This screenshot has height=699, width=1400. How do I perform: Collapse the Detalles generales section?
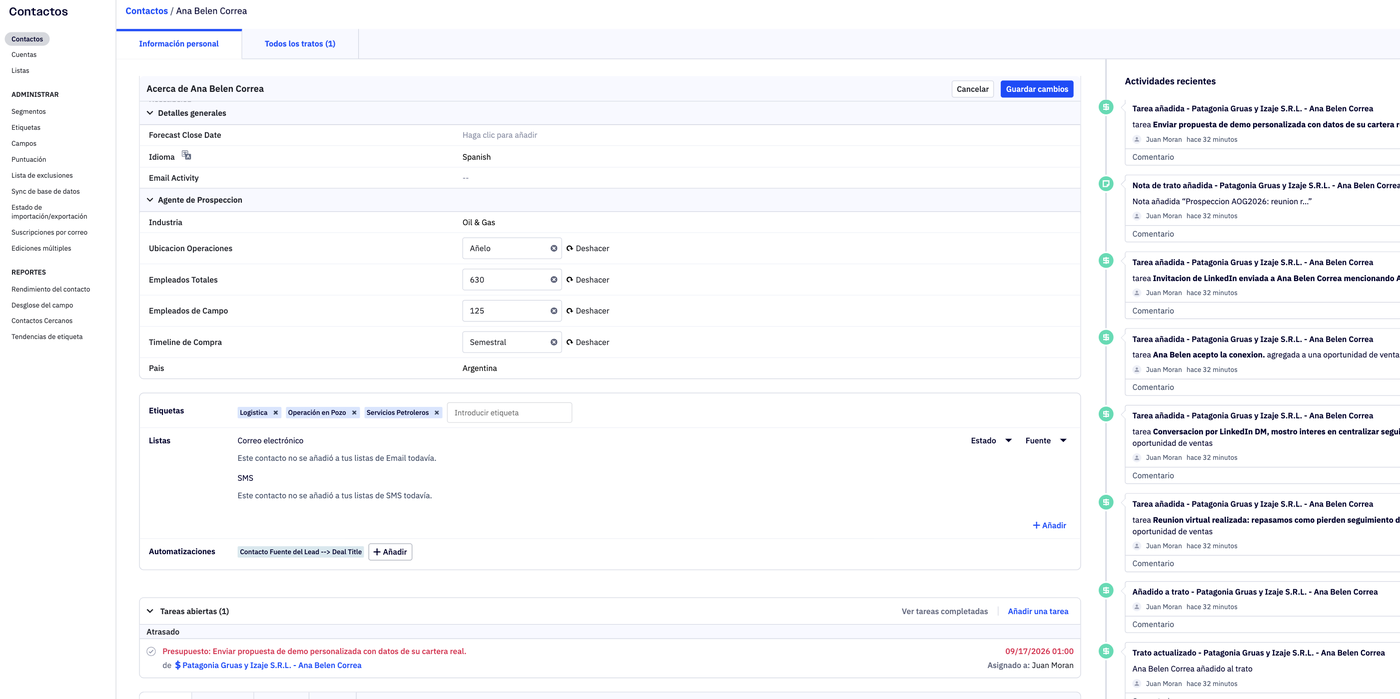click(x=150, y=113)
